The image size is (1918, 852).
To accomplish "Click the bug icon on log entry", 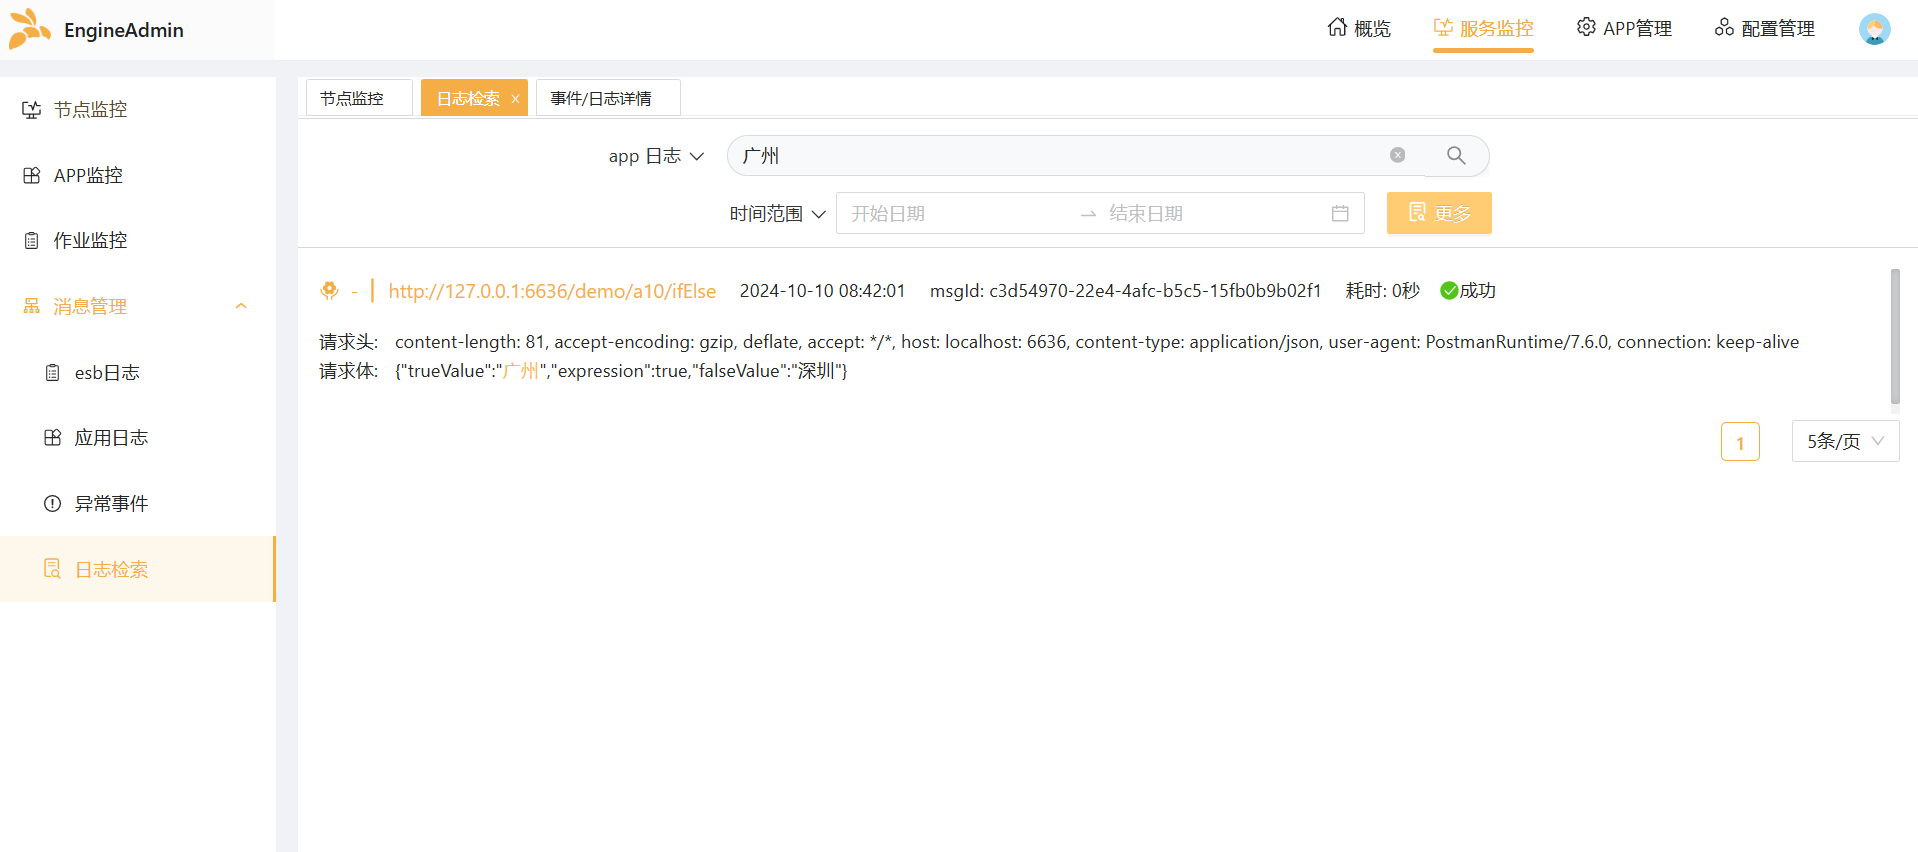I will pyautogui.click(x=329, y=290).
